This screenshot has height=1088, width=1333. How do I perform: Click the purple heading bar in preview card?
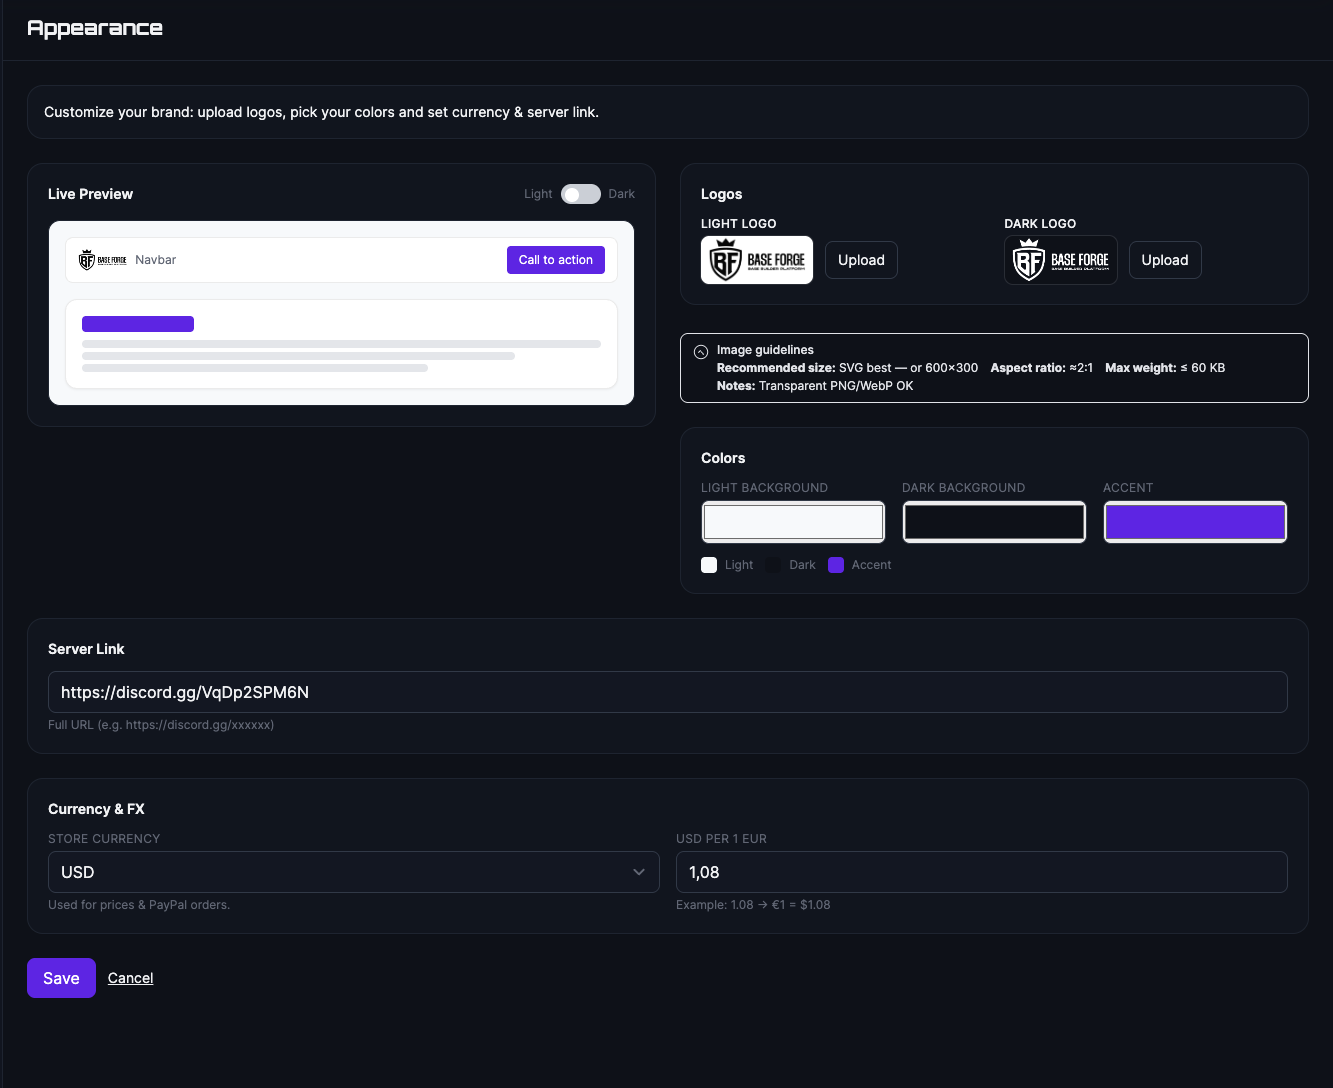pyautogui.click(x=138, y=324)
